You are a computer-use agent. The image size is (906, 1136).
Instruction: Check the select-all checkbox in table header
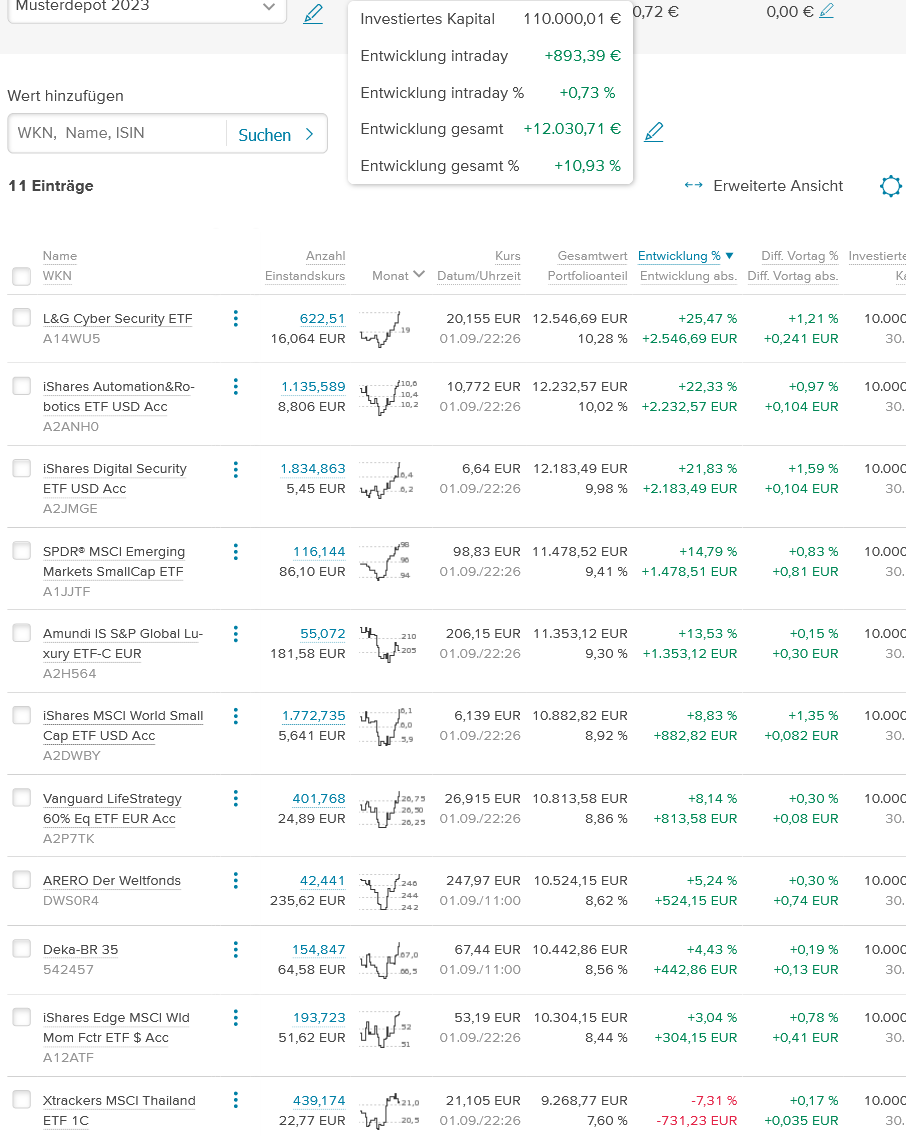(21, 276)
